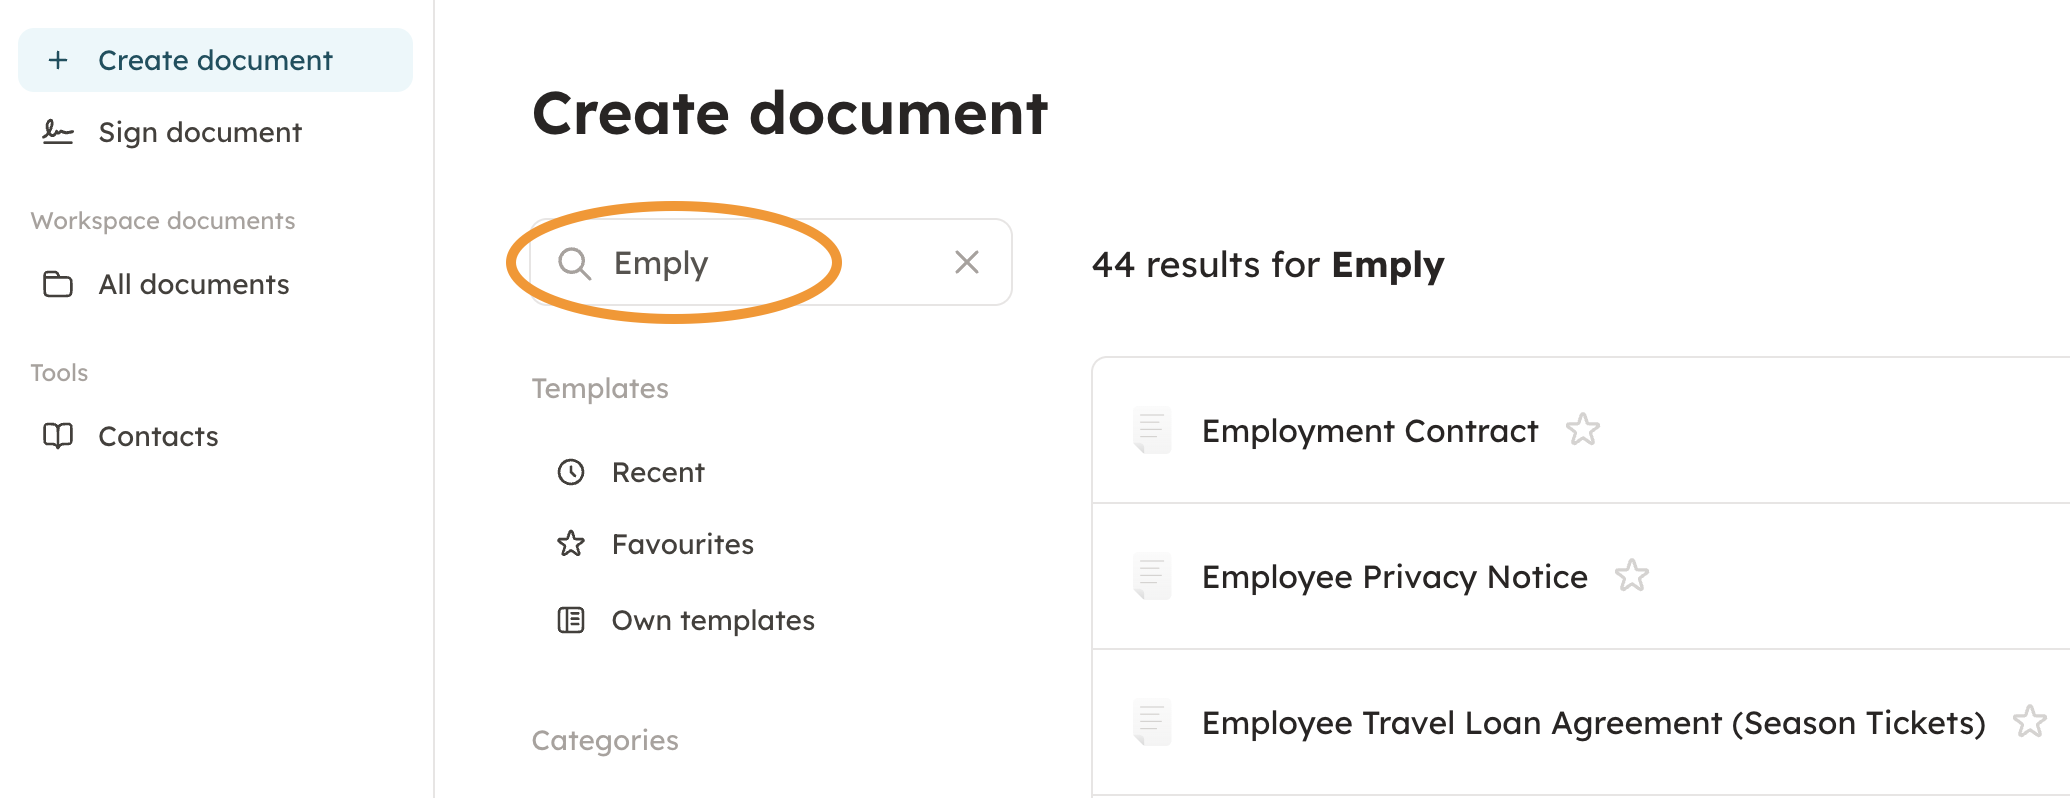Screen dimensions: 2070x798
Task: Click the star icon beside Favourites filter
Action: tap(571, 544)
